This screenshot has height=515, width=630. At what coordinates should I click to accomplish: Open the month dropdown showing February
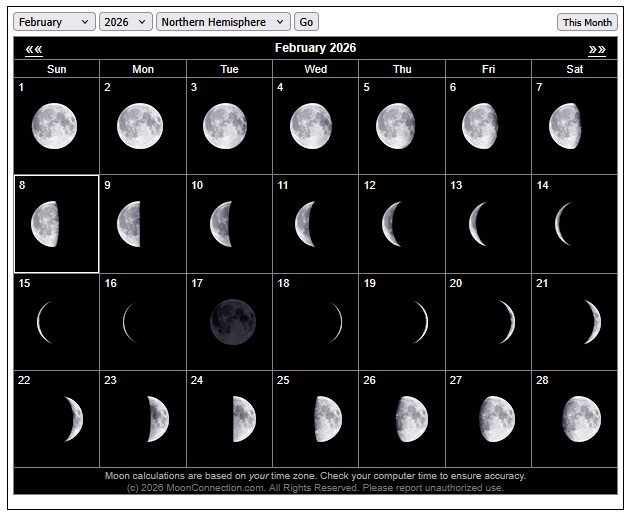(55, 22)
